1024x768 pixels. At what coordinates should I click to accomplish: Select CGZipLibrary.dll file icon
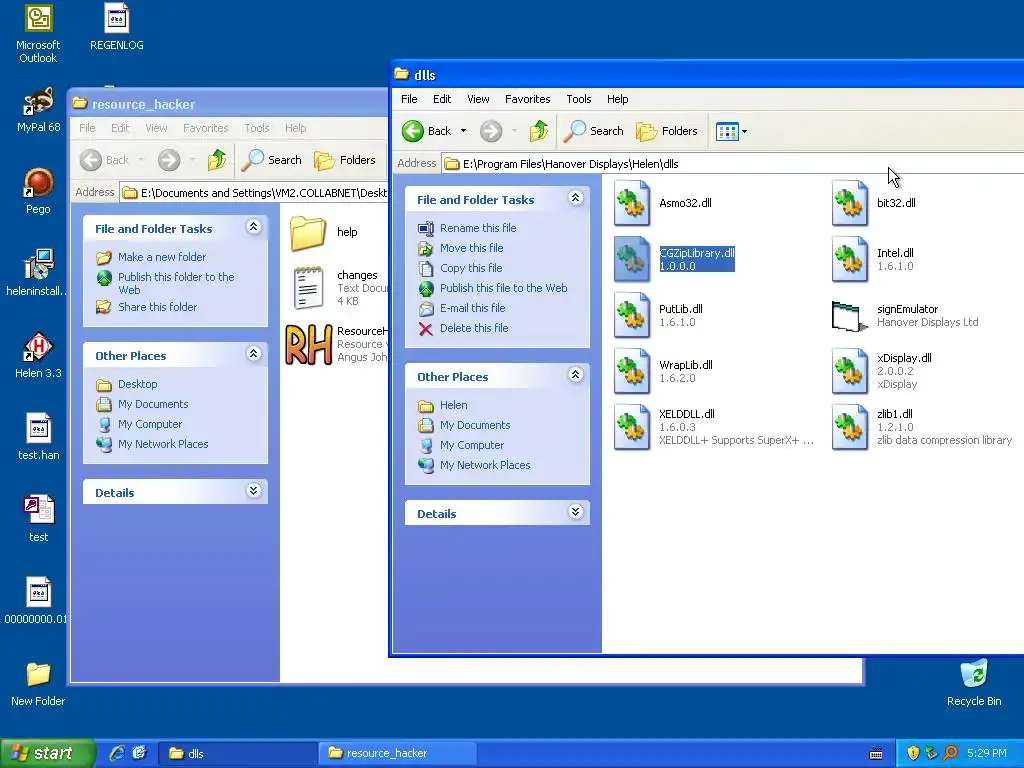(x=632, y=259)
